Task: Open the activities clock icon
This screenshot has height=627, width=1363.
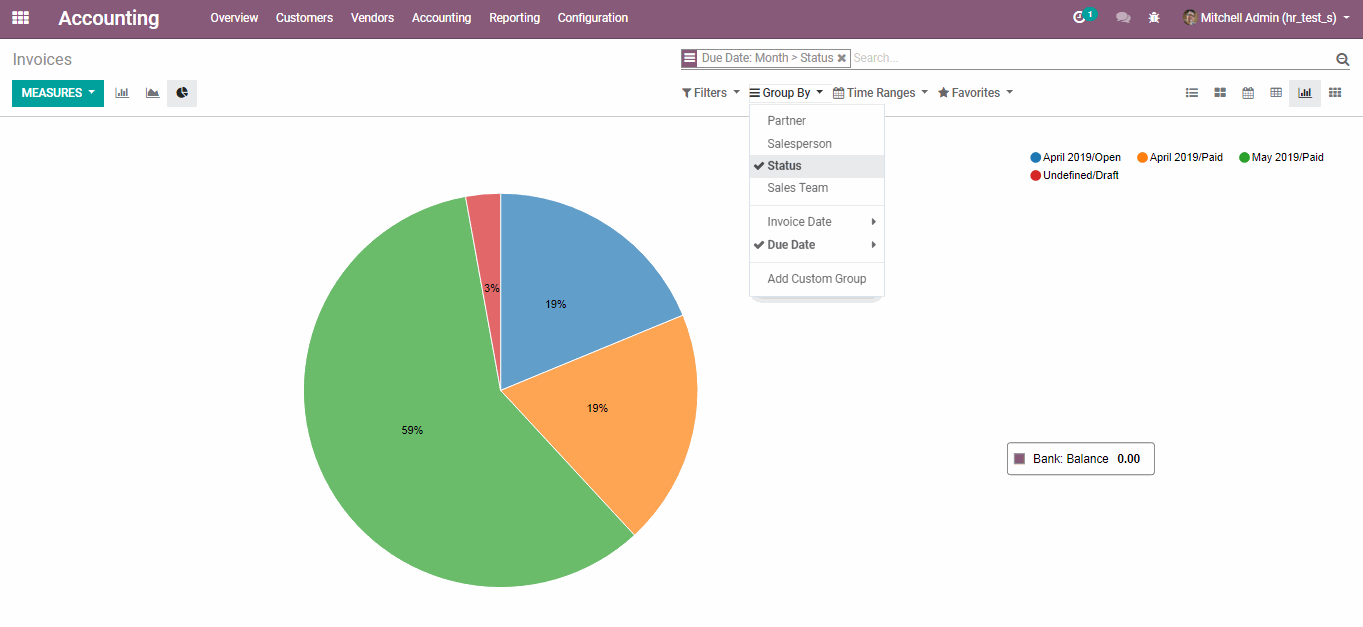Action: point(1079,18)
